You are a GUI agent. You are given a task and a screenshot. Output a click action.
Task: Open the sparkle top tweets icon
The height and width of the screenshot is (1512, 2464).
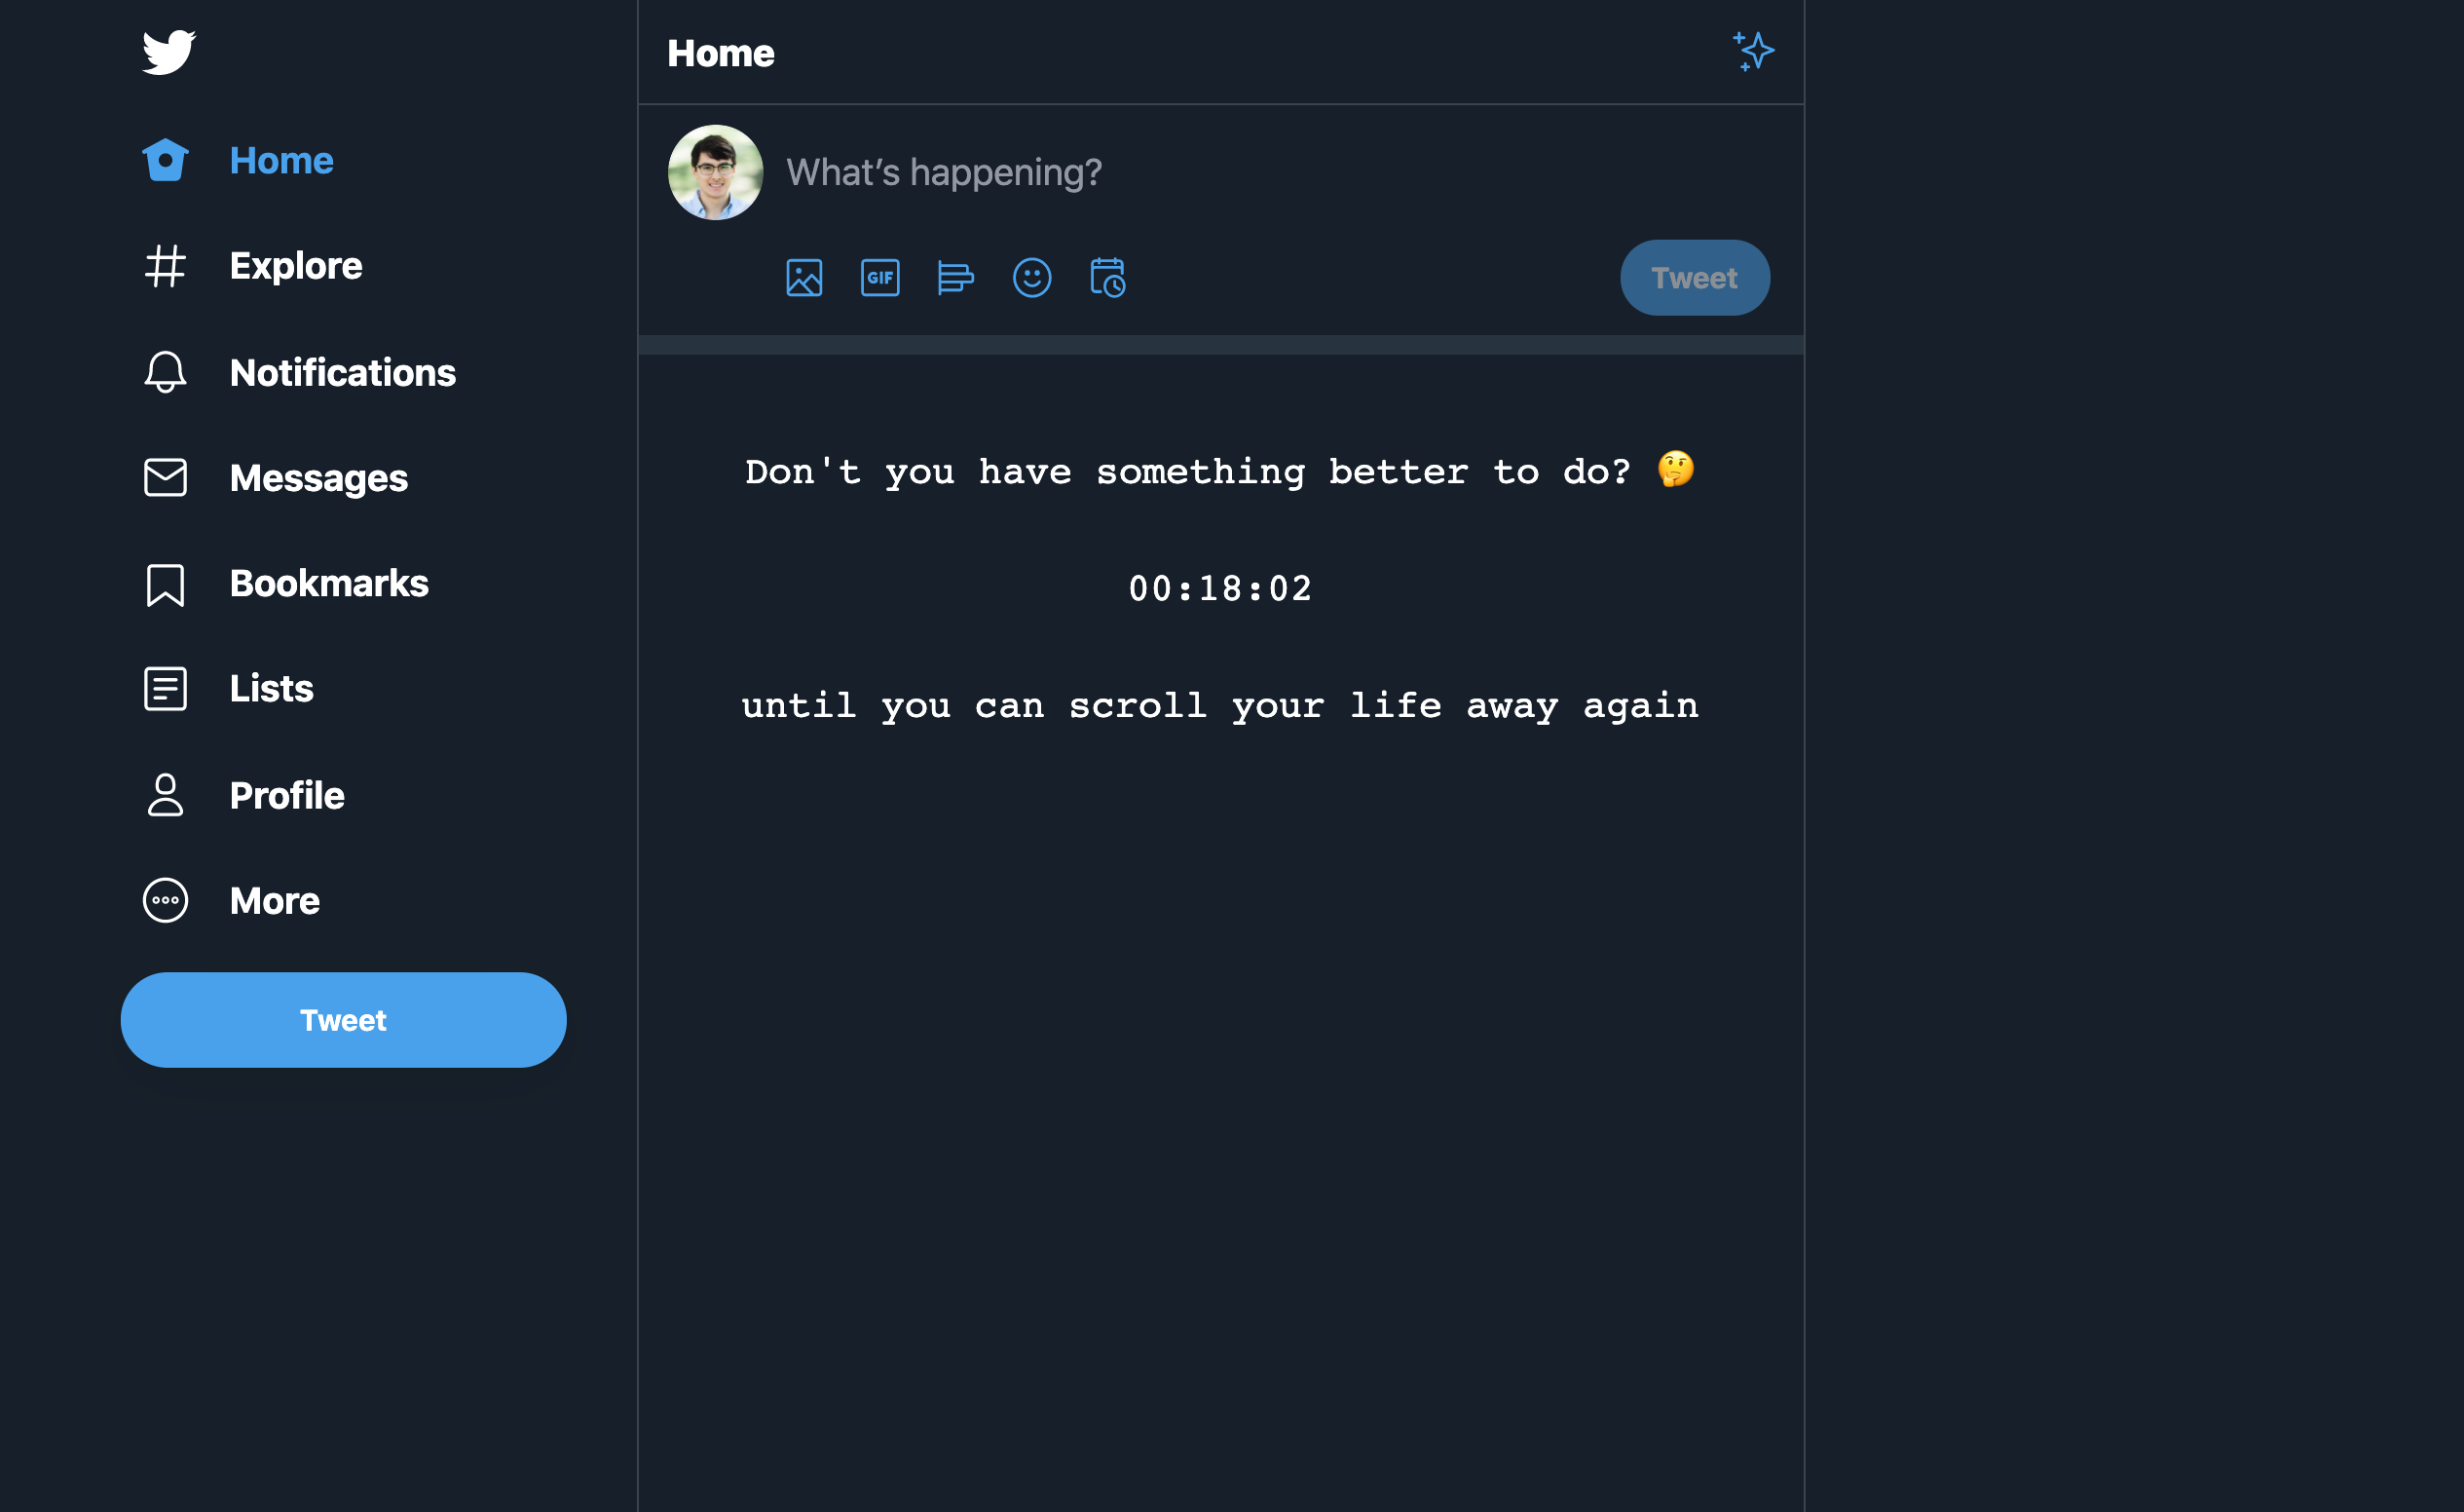tap(1753, 52)
